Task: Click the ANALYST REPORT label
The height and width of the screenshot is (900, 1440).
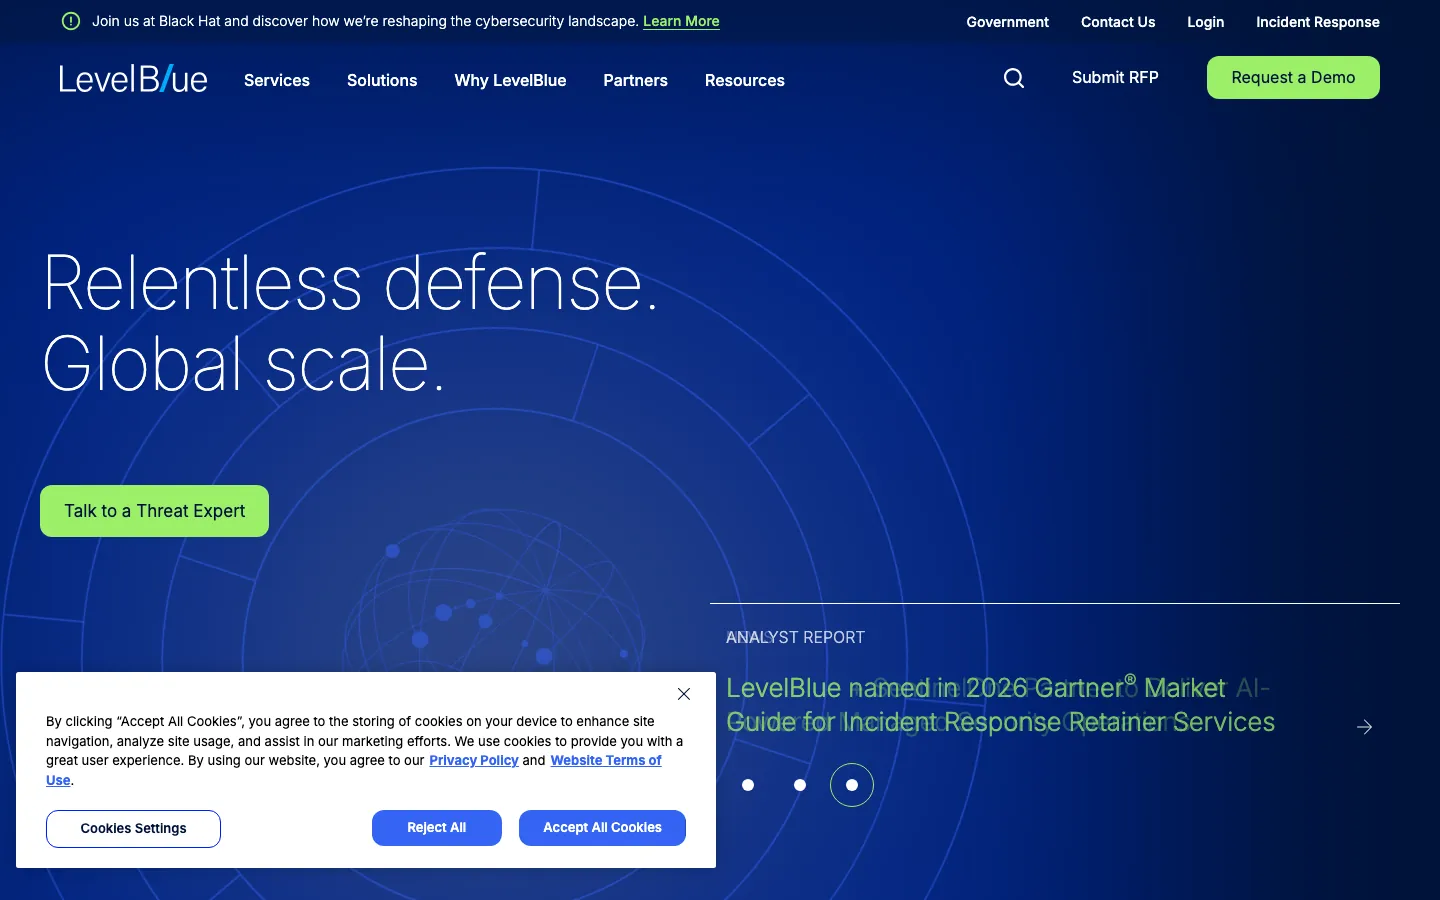Action: click(x=795, y=637)
